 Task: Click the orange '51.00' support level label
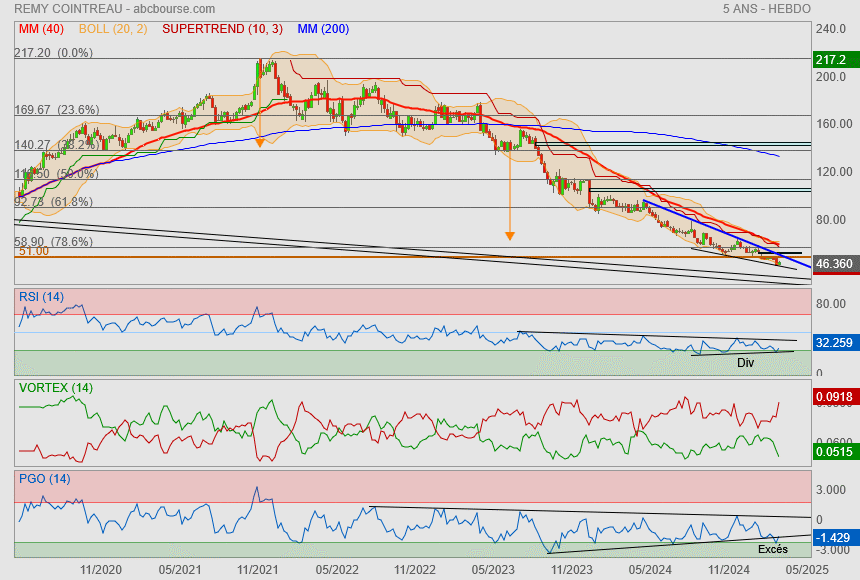[x=34, y=251]
